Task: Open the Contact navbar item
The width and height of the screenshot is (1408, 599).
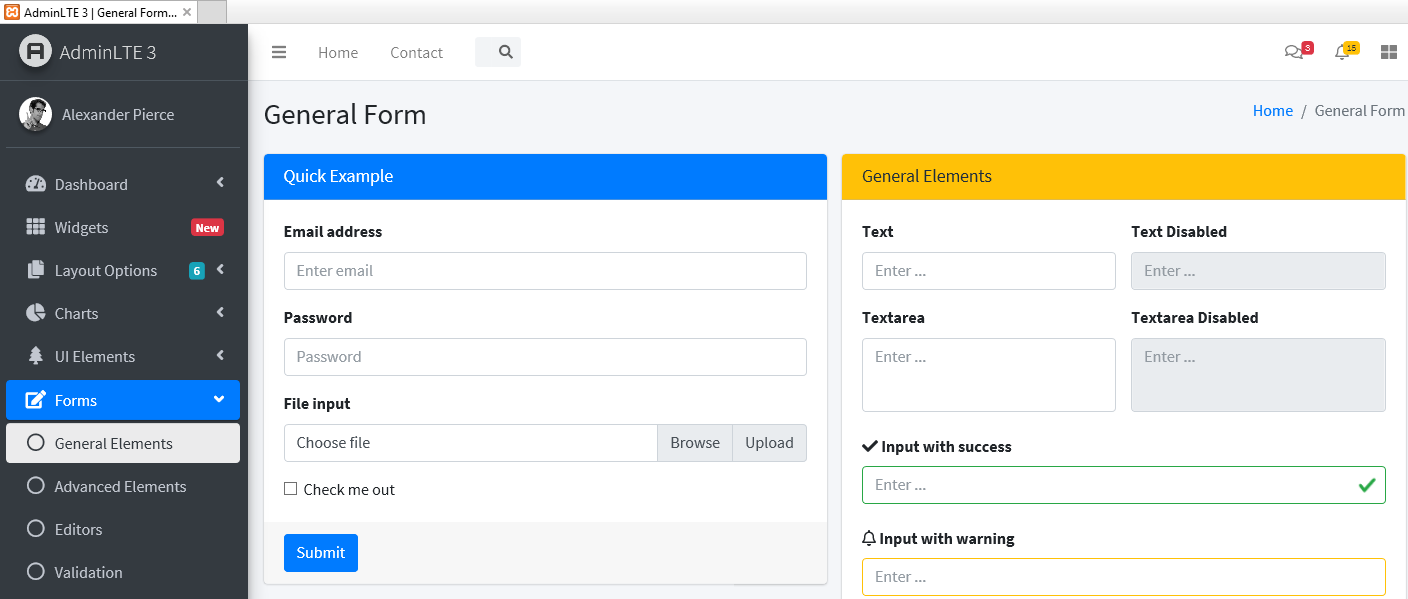Action: [x=416, y=53]
